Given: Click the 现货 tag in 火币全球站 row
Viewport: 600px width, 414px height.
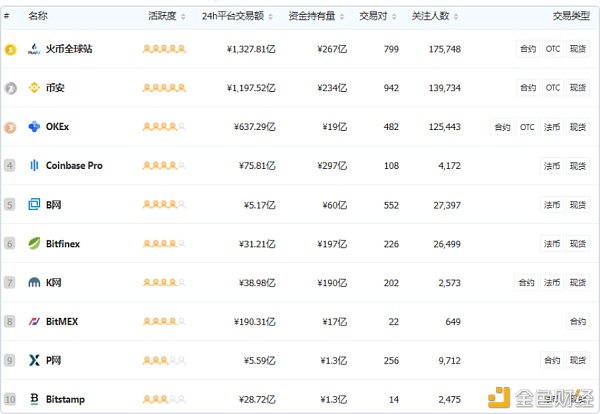Looking at the screenshot, I should pyautogui.click(x=578, y=49).
